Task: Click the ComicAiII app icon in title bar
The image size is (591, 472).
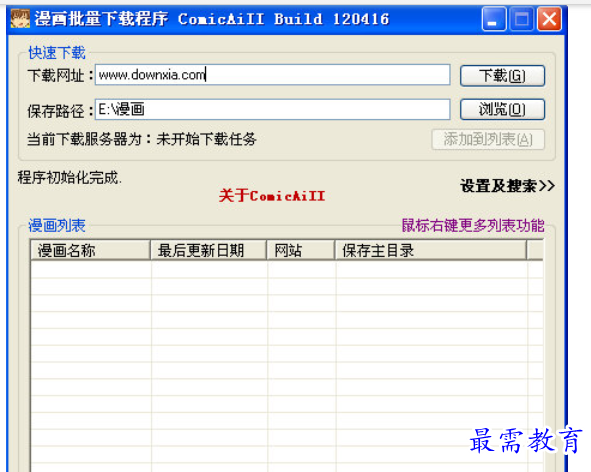Action: click(x=20, y=18)
